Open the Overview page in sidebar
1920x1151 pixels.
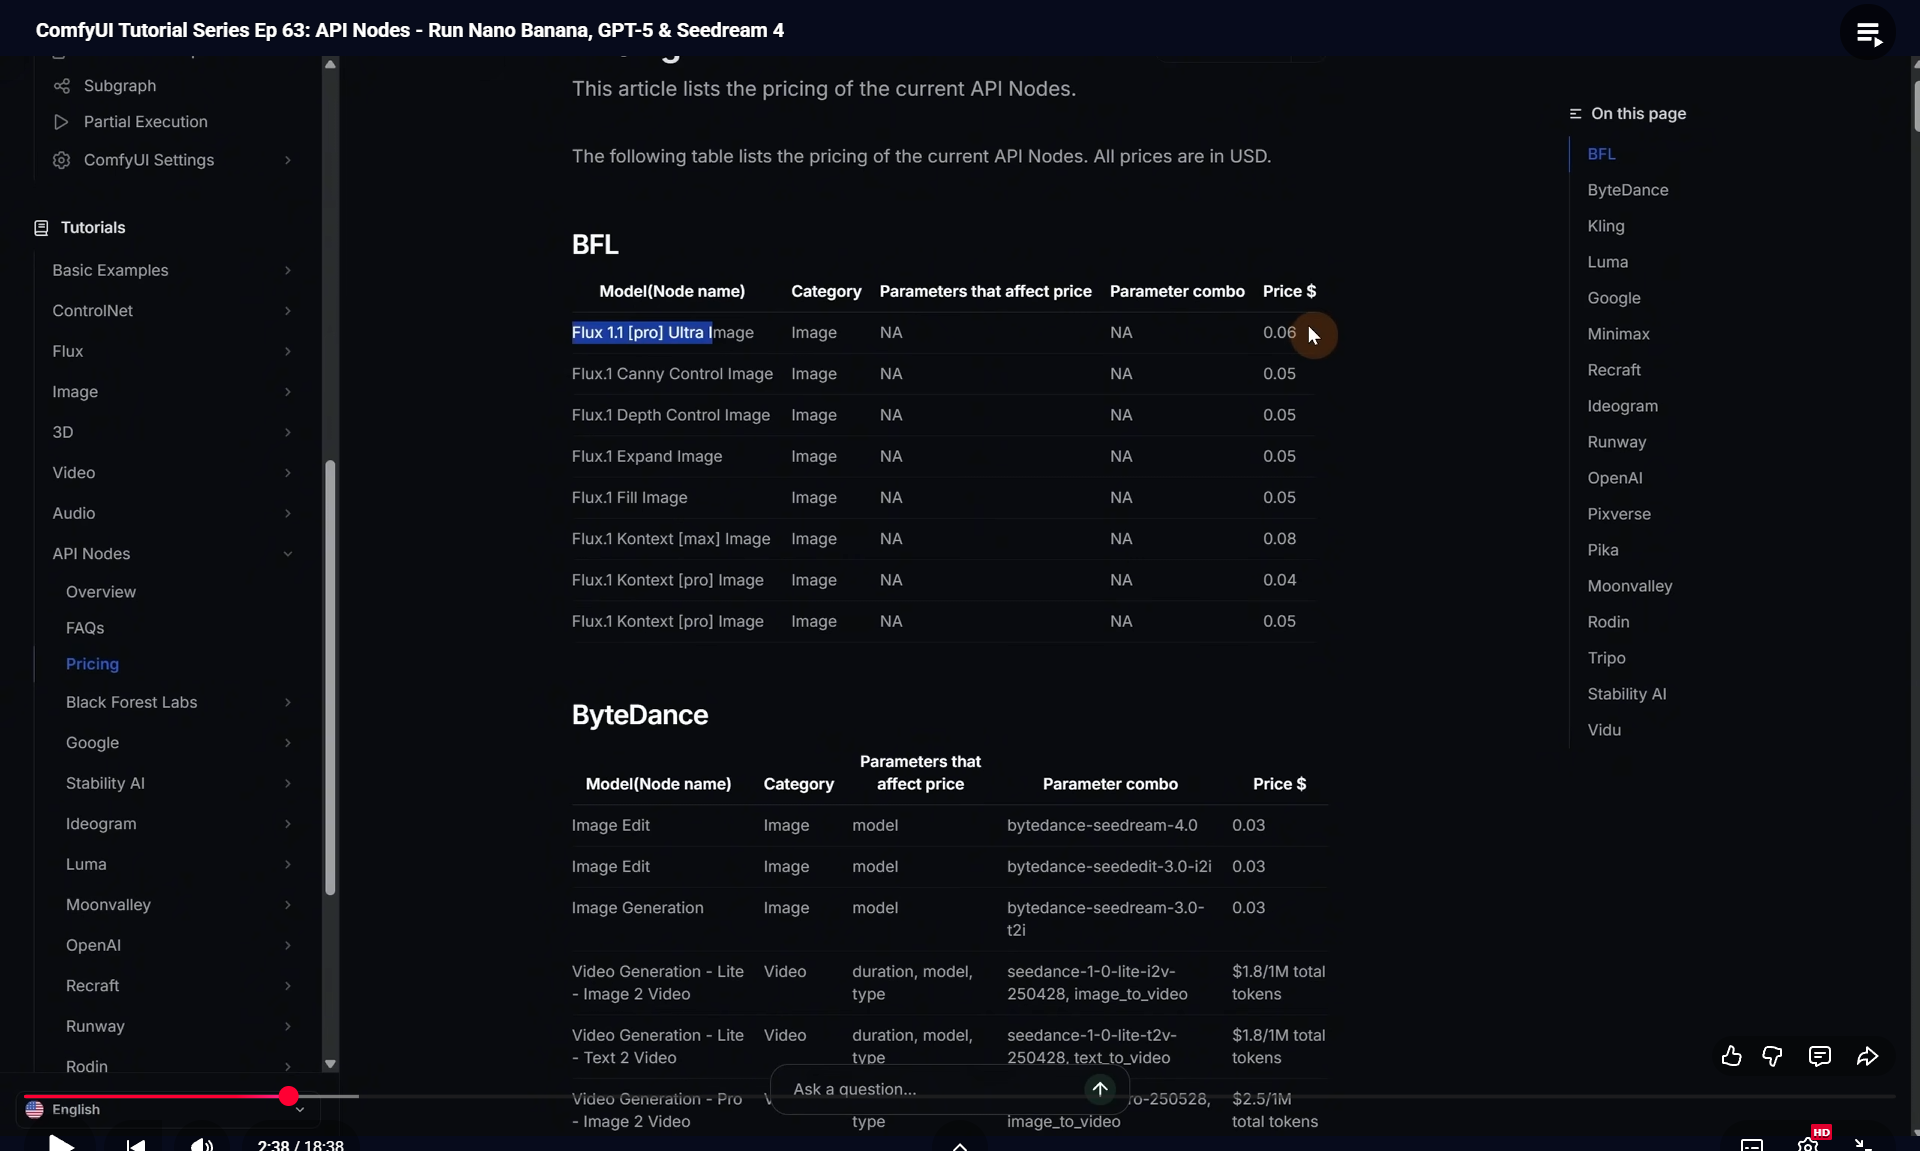pyautogui.click(x=101, y=592)
